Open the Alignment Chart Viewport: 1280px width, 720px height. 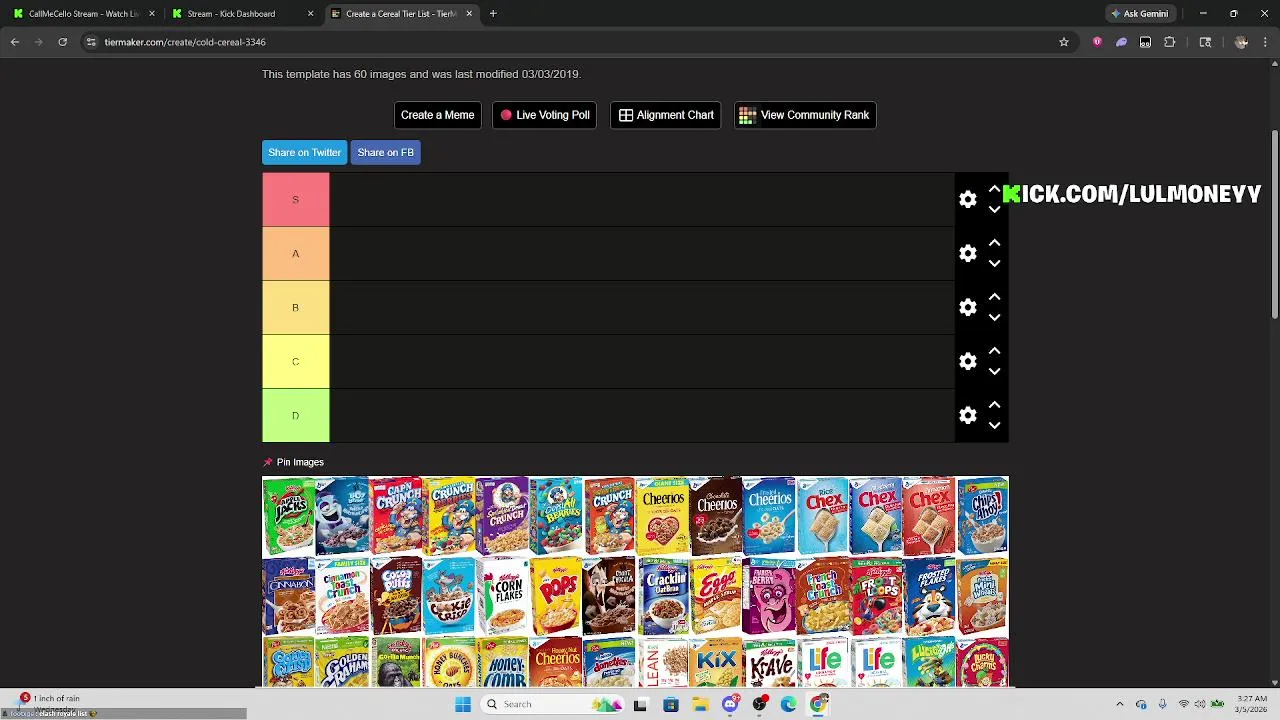coord(666,115)
